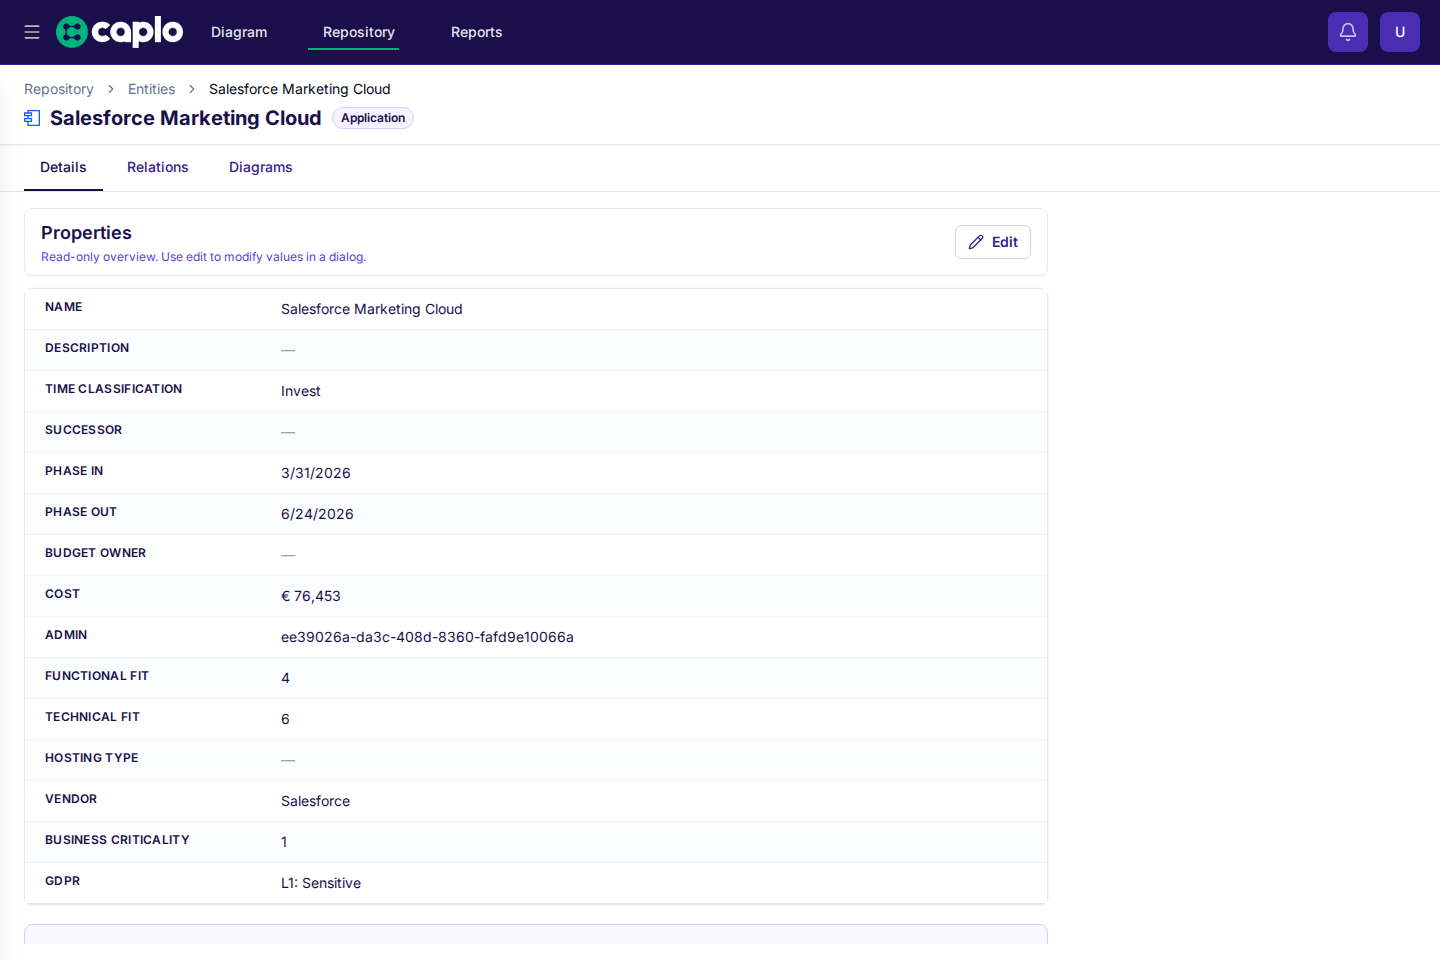
Task: Select the phase out date 6/24/2026
Action: coord(317,514)
